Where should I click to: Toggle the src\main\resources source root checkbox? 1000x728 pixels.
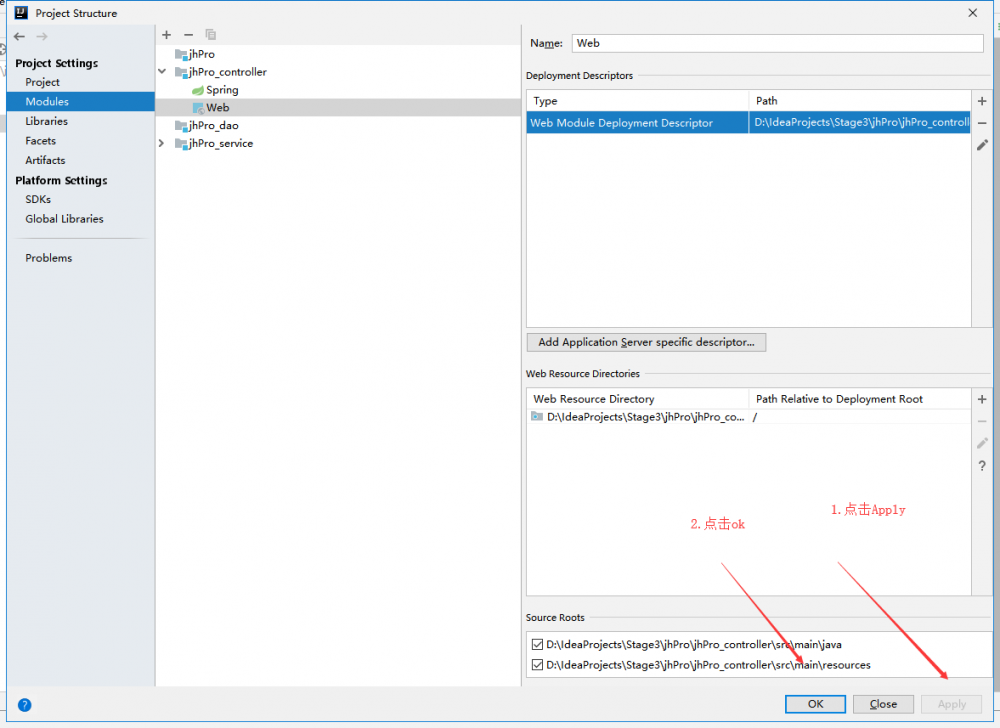pyautogui.click(x=538, y=665)
